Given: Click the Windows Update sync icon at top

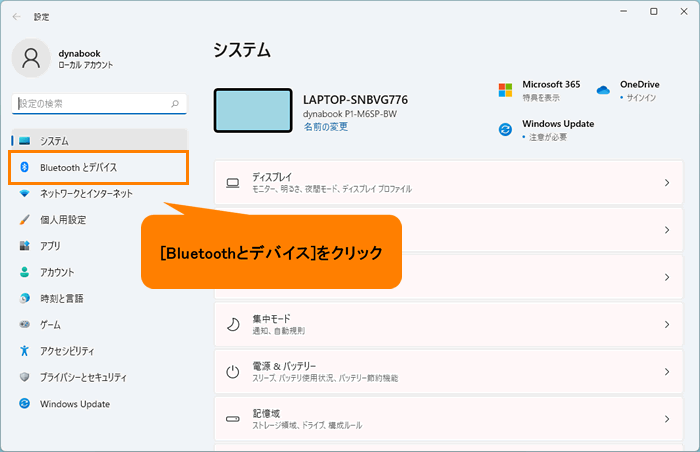Looking at the screenshot, I should click(505, 130).
